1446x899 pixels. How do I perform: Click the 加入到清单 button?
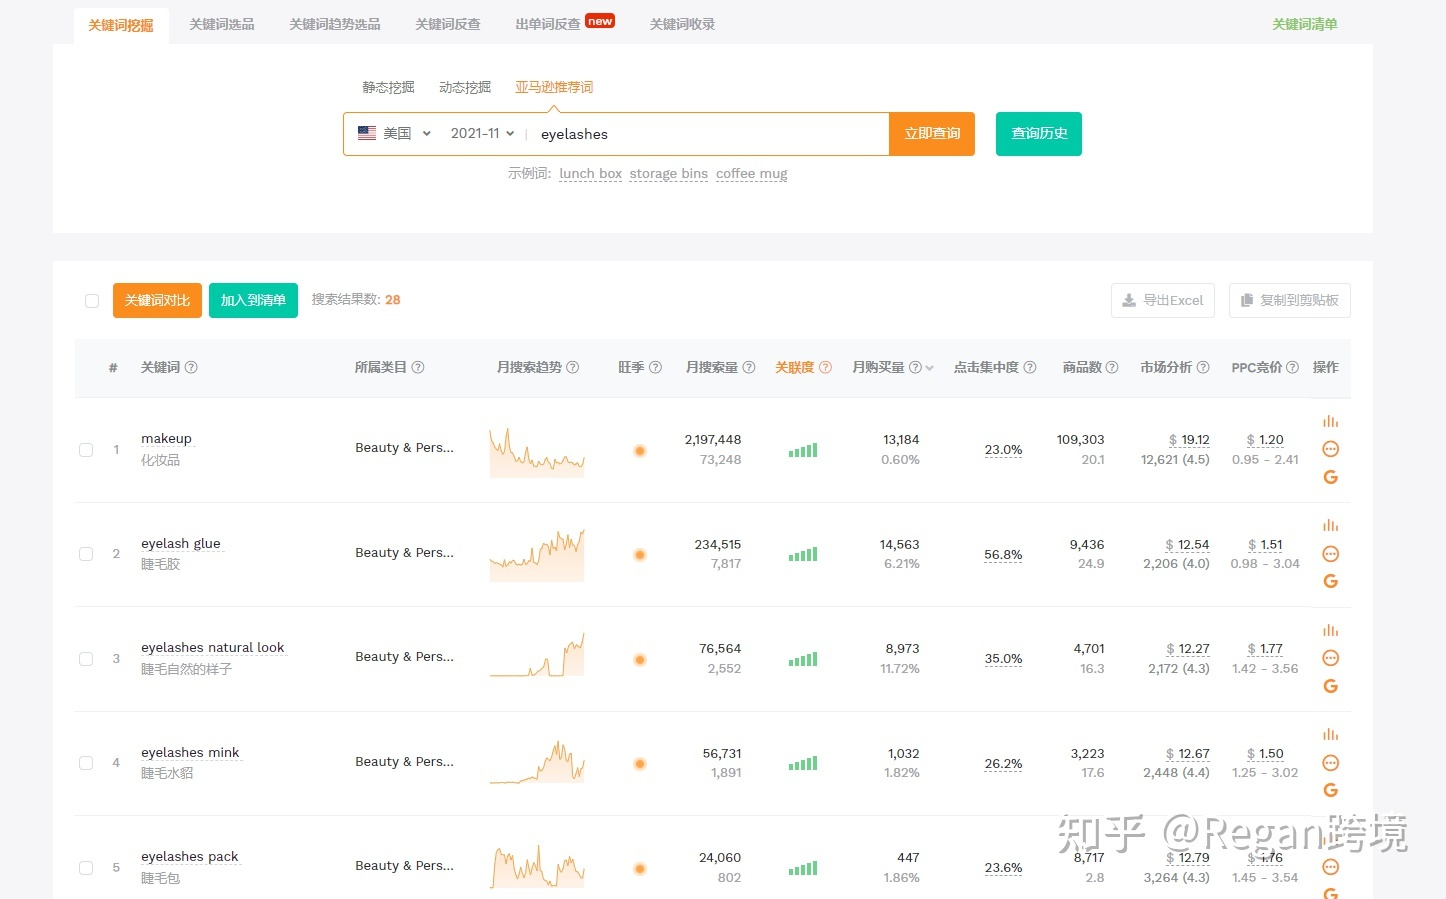(253, 300)
